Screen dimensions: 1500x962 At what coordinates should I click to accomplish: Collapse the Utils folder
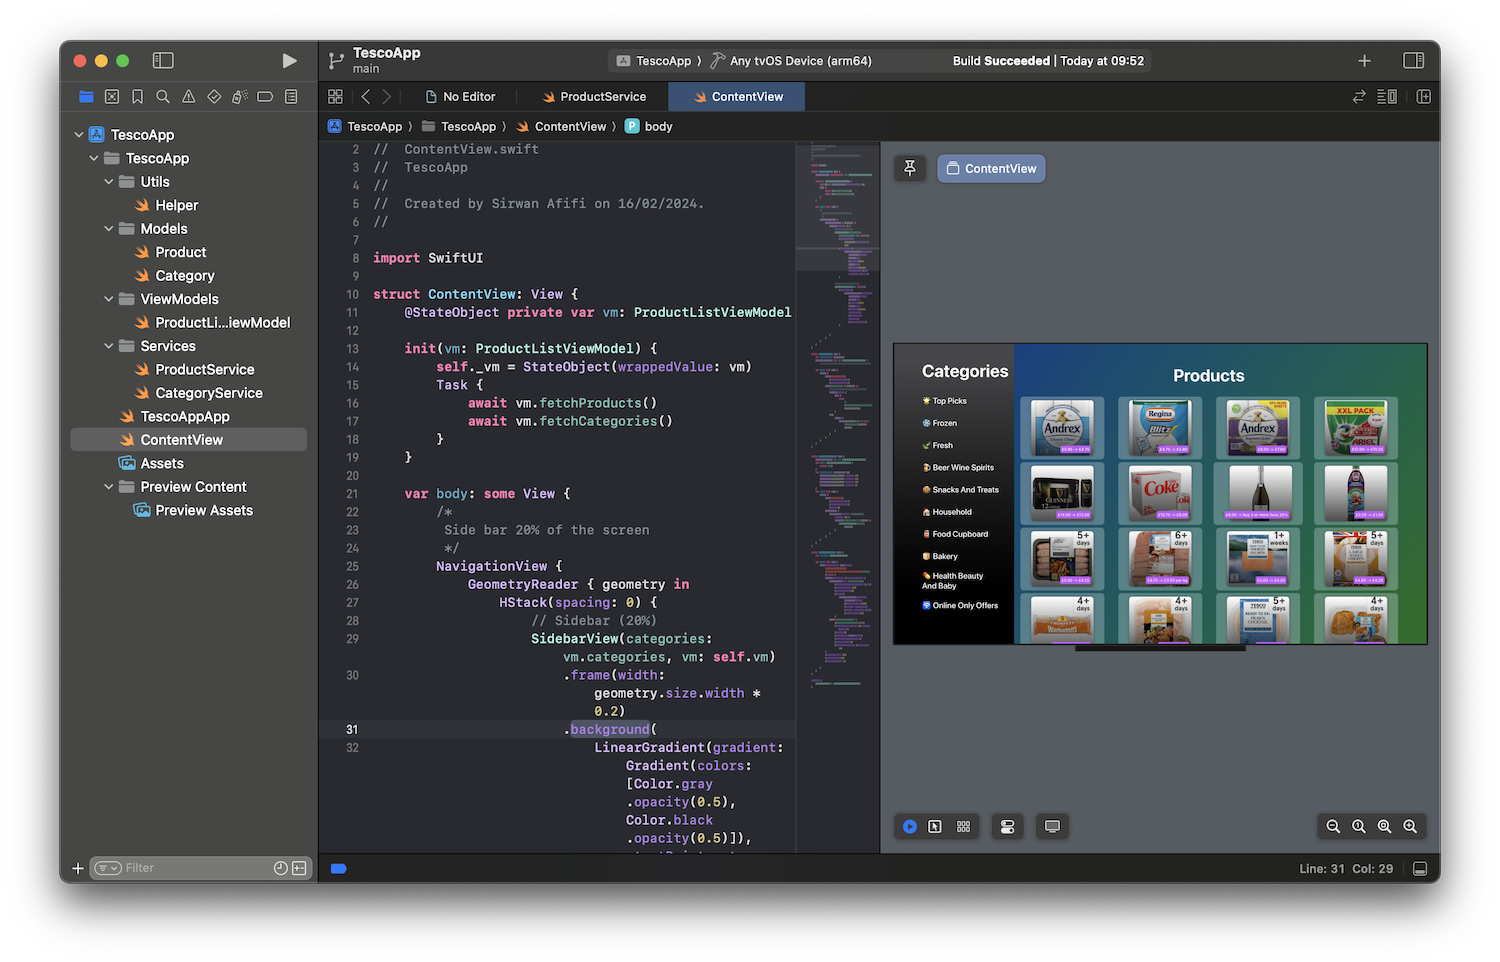[109, 182]
